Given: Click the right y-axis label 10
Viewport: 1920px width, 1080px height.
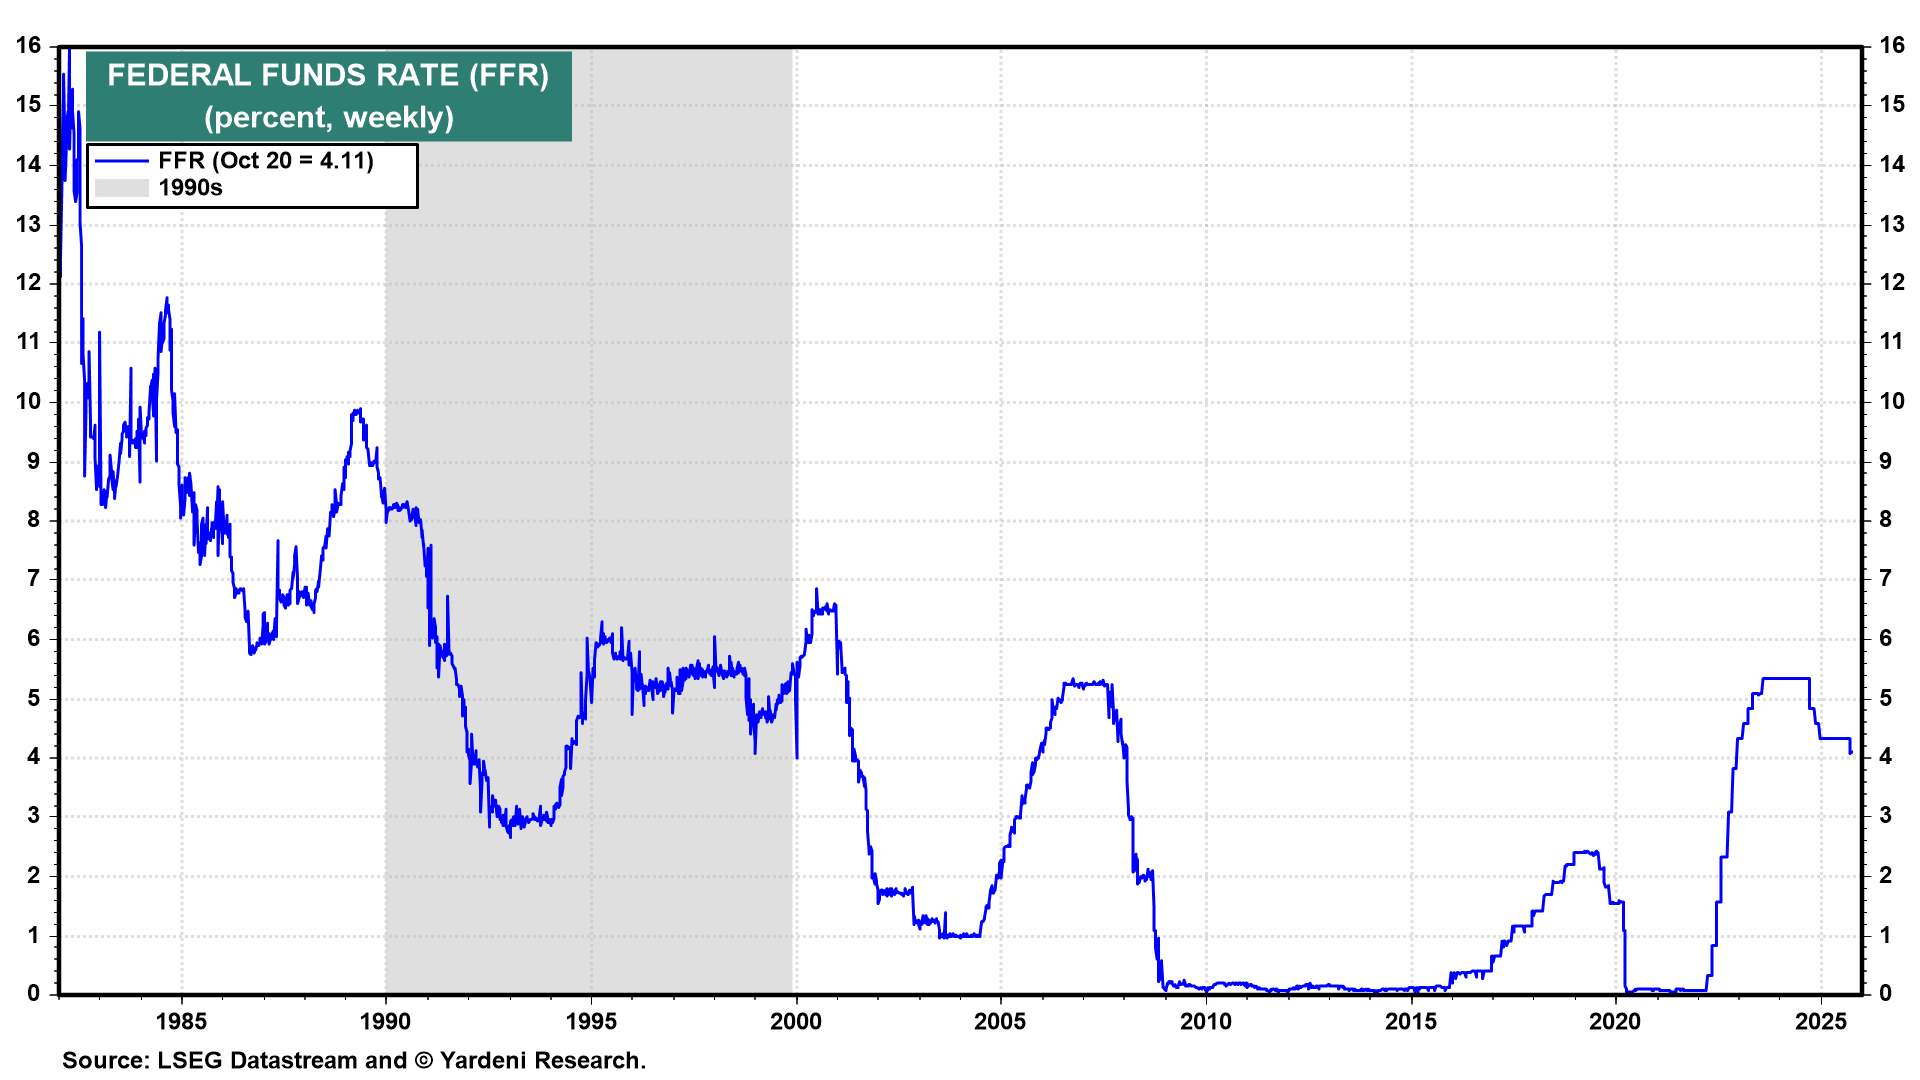Looking at the screenshot, I should [x=1891, y=401].
